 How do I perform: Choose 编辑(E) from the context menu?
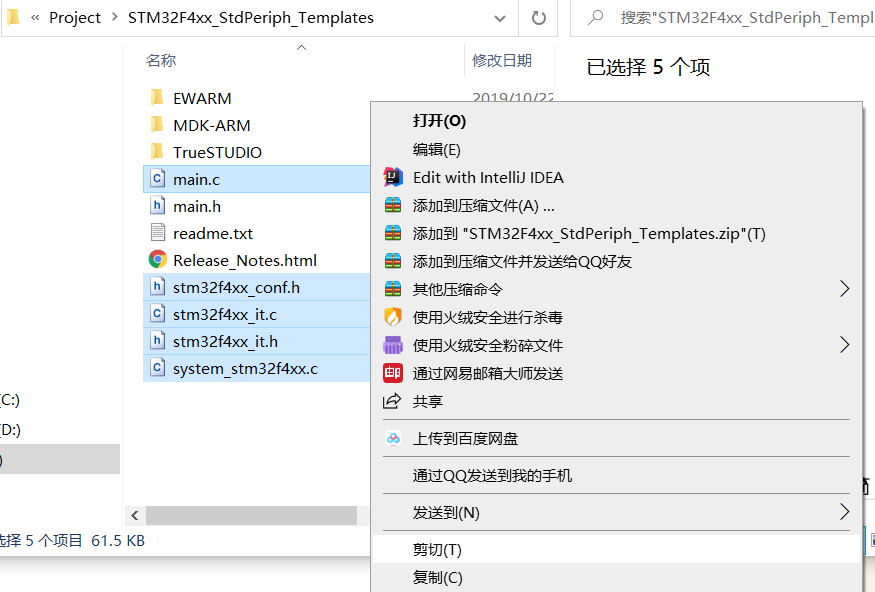point(617,150)
